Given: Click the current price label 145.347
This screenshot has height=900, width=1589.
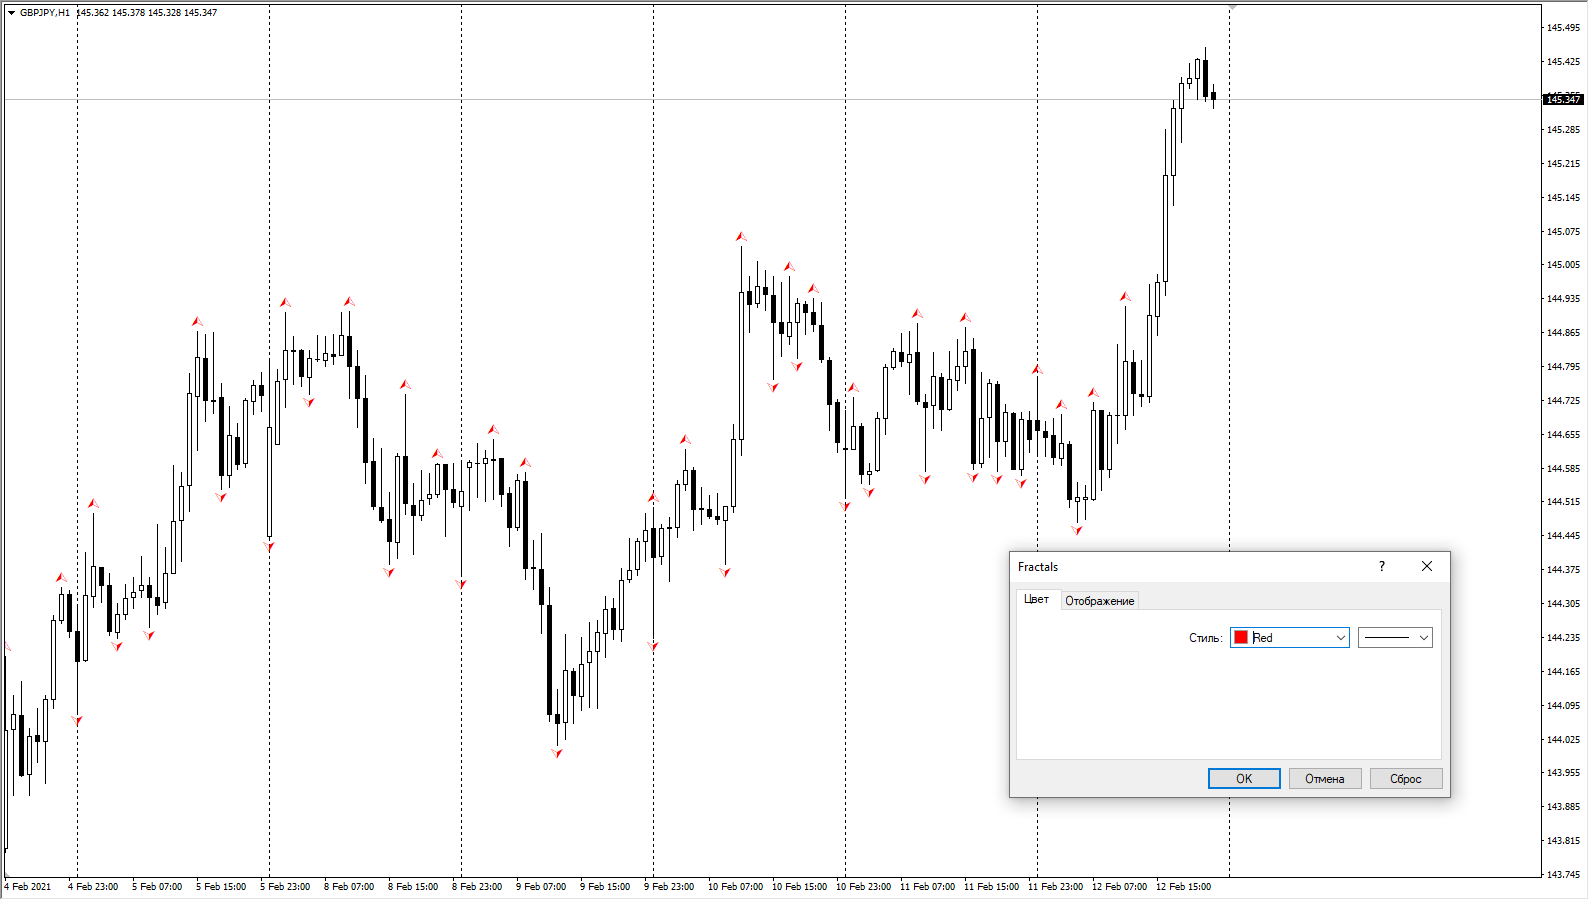Looking at the screenshot, I should click(x=1563, y=100).
